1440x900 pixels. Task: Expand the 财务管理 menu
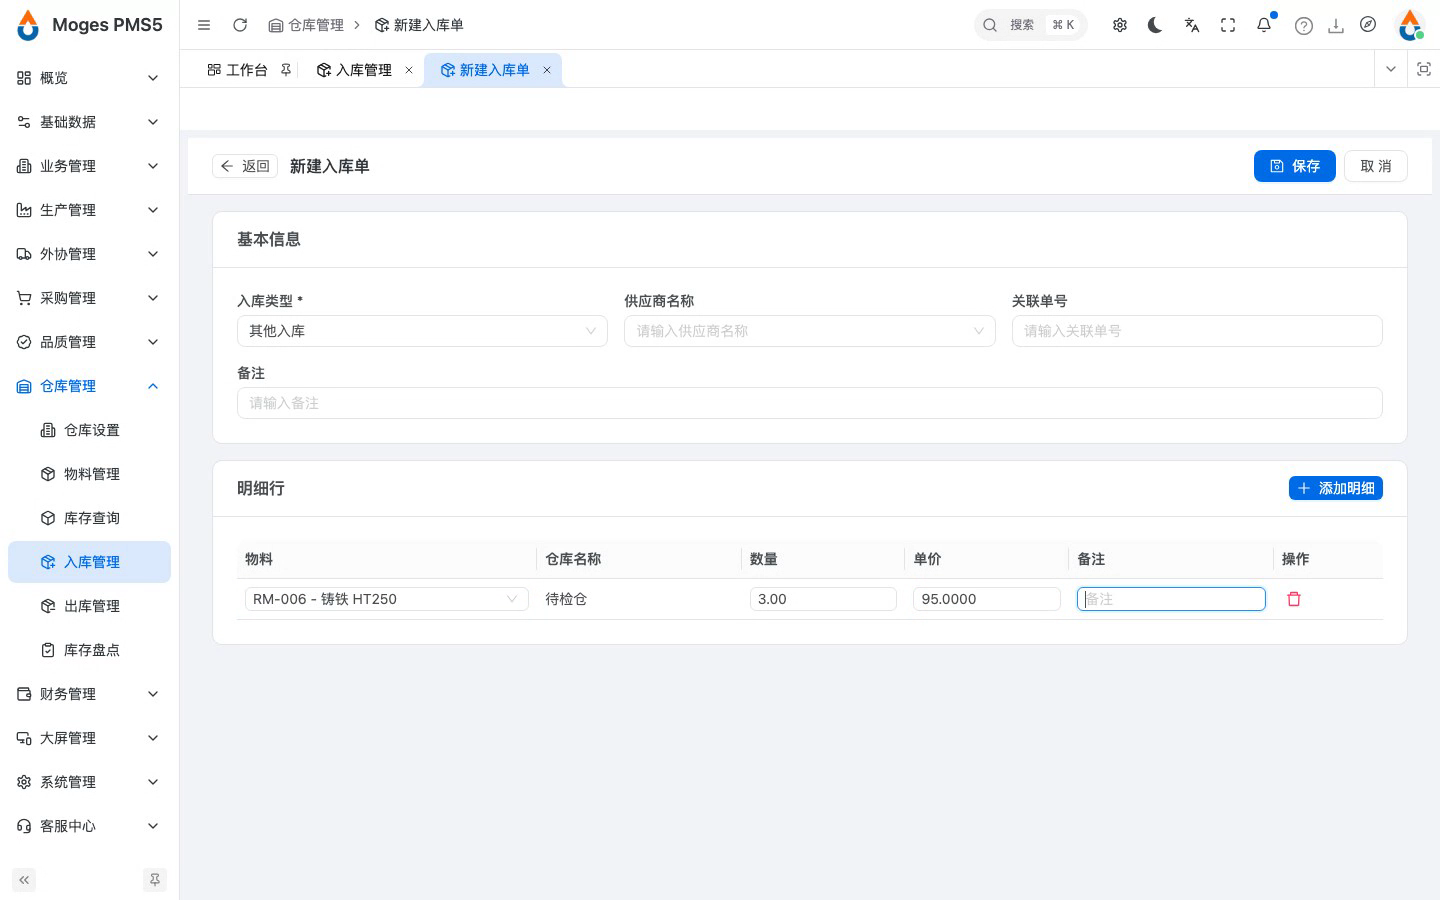click(89, 694)
